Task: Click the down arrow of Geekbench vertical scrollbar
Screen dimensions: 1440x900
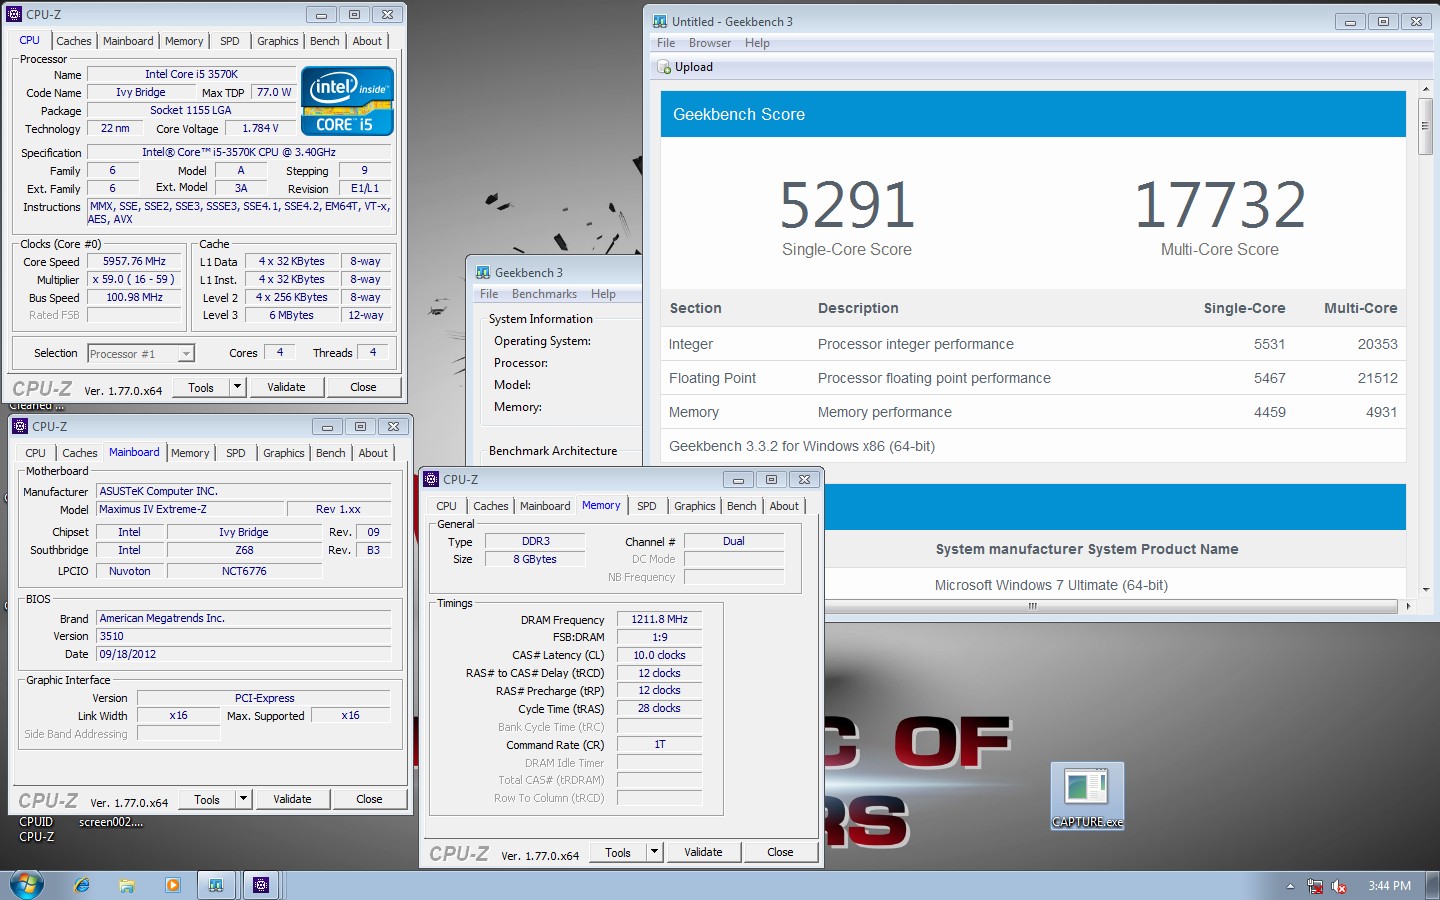Action: [1426, 590]
